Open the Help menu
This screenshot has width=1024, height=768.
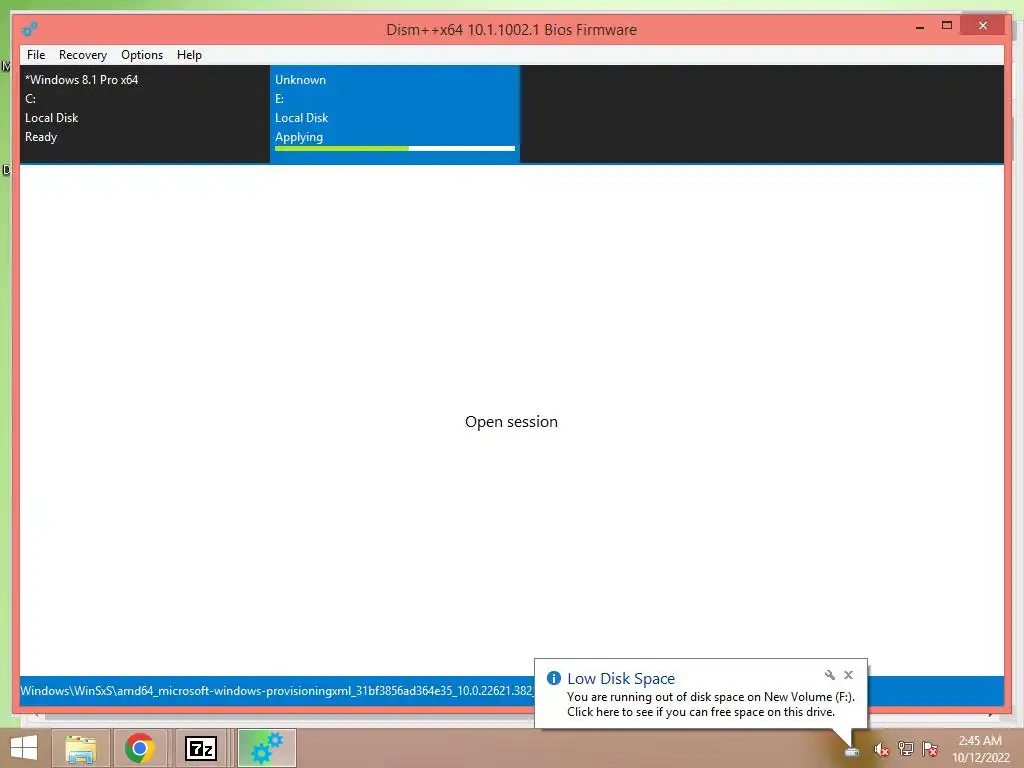point(189,55)
